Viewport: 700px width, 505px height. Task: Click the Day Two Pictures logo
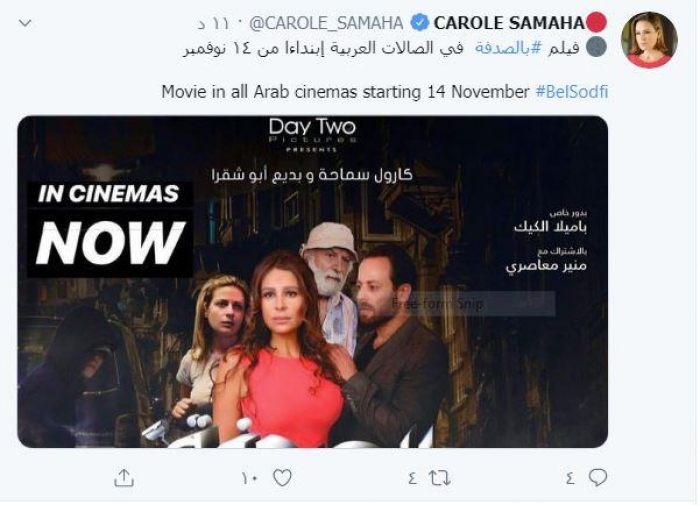(312, 134)
